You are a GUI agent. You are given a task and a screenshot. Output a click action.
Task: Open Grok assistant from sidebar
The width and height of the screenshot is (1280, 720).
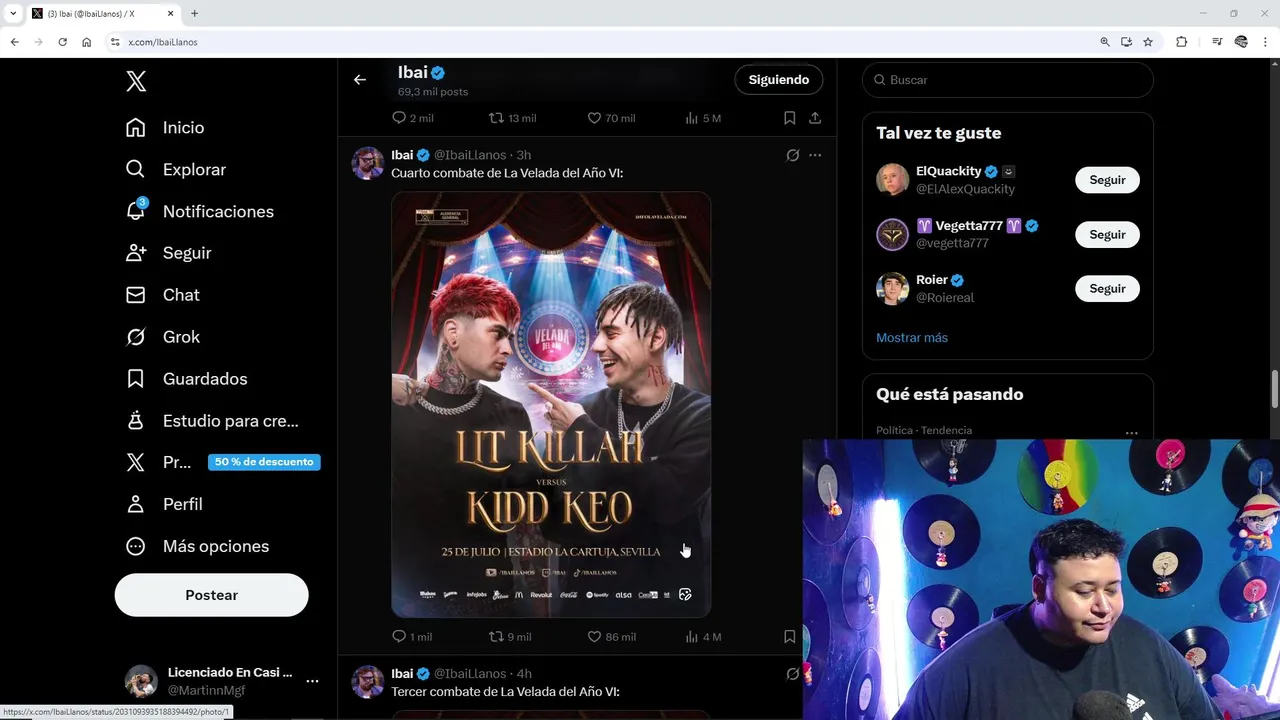[x=163, y=337]
